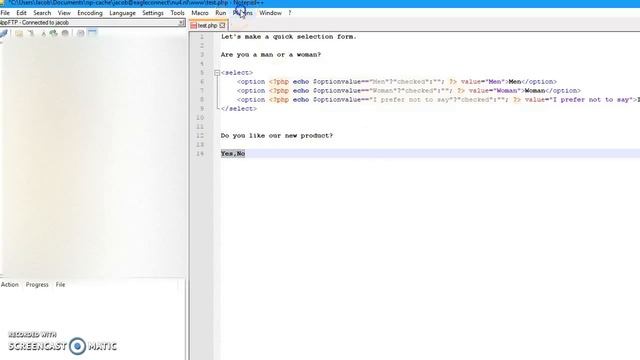Click line number 14 in the margin
Image resolution: width=640 pixels, height=360 pixels.
click(200, 153)
